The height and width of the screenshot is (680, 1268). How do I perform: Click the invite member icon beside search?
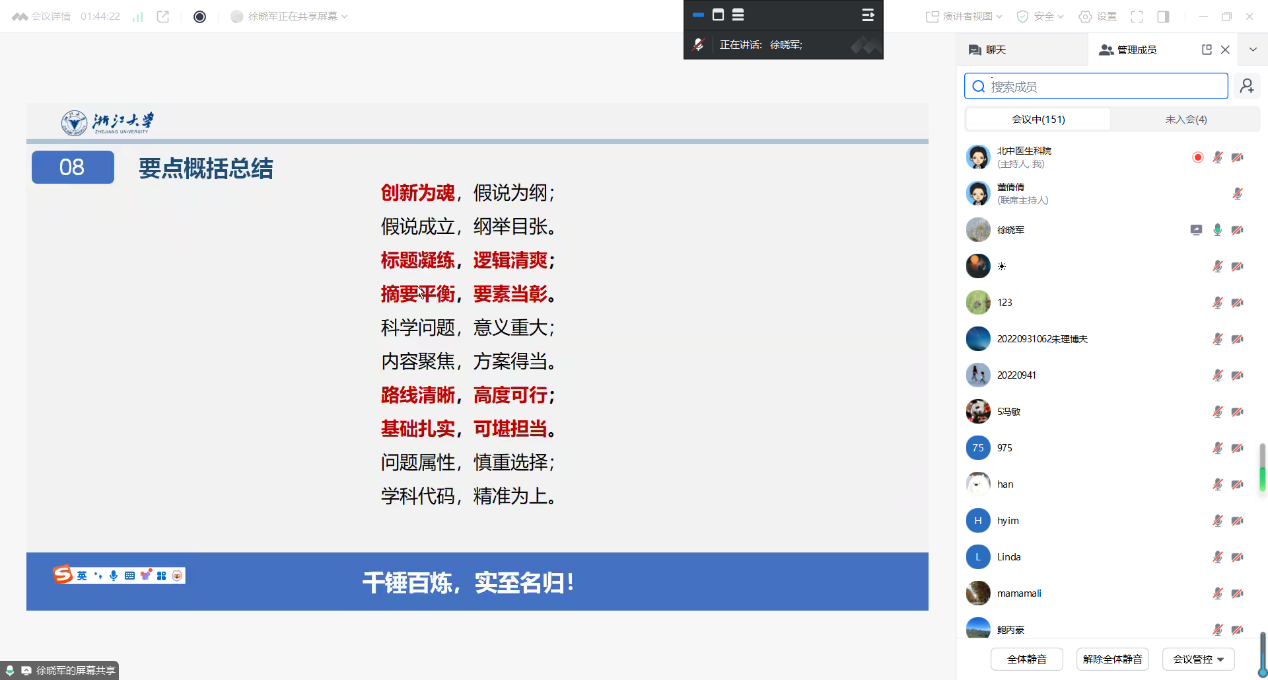(1246, 86)
